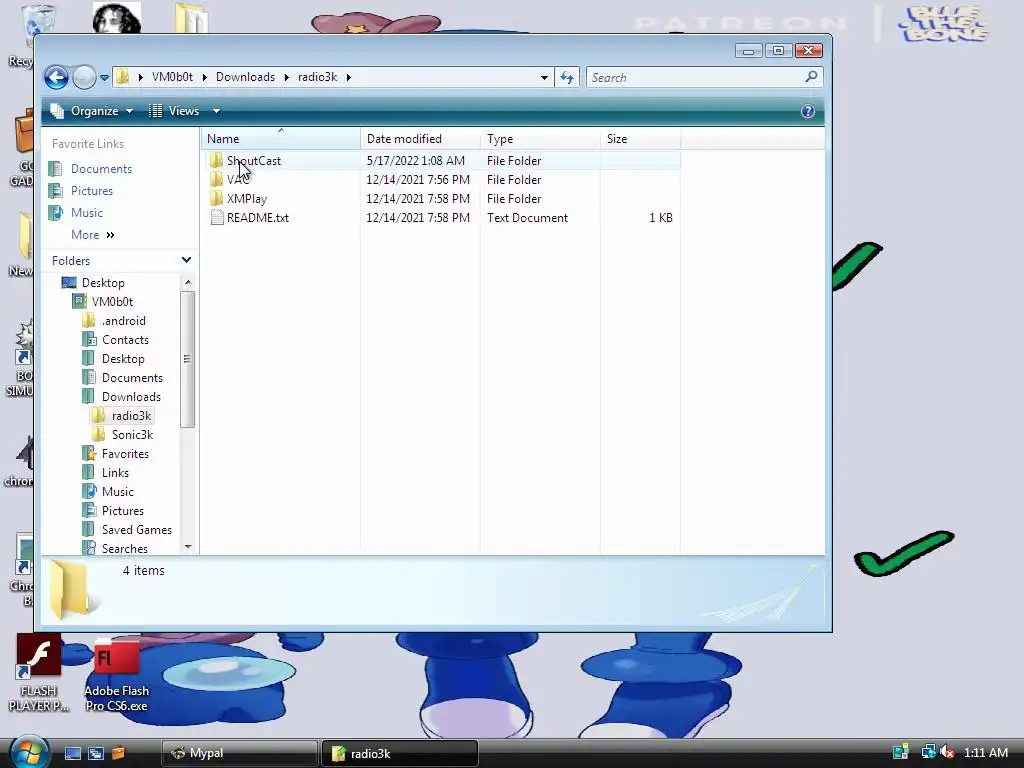Expand the arrow after Downloads breadcrumb
Image resolution: width=1024 pixels, height=768 pixels.
286,77
